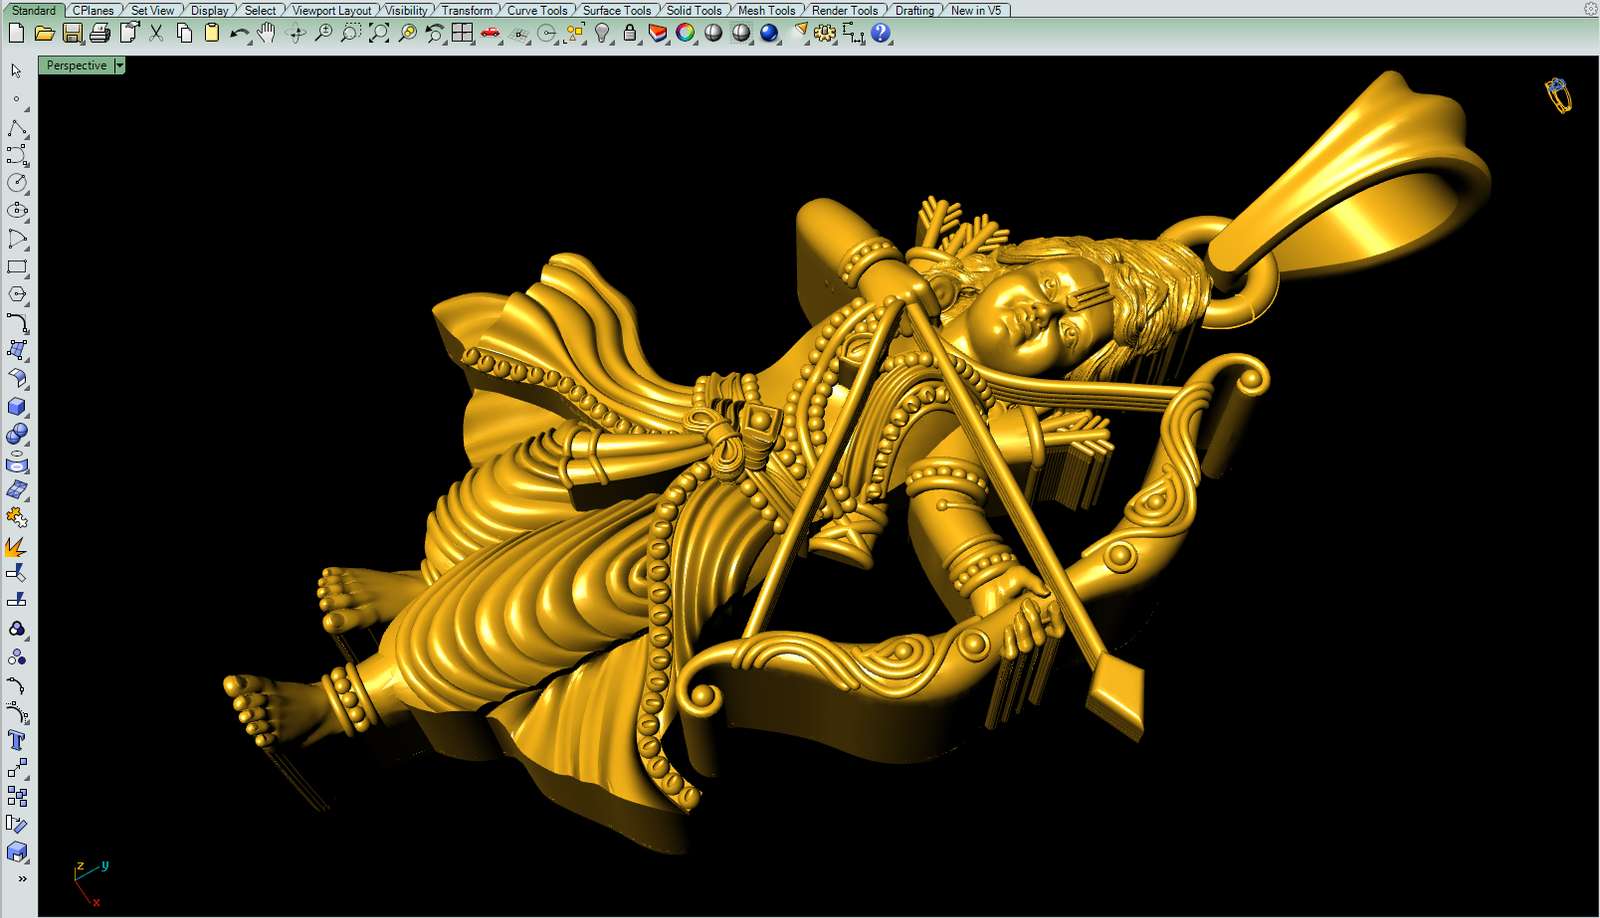Toggle the Lock objects padlock icon
This screenshot has width=1600, height=918.
[629, 33]
